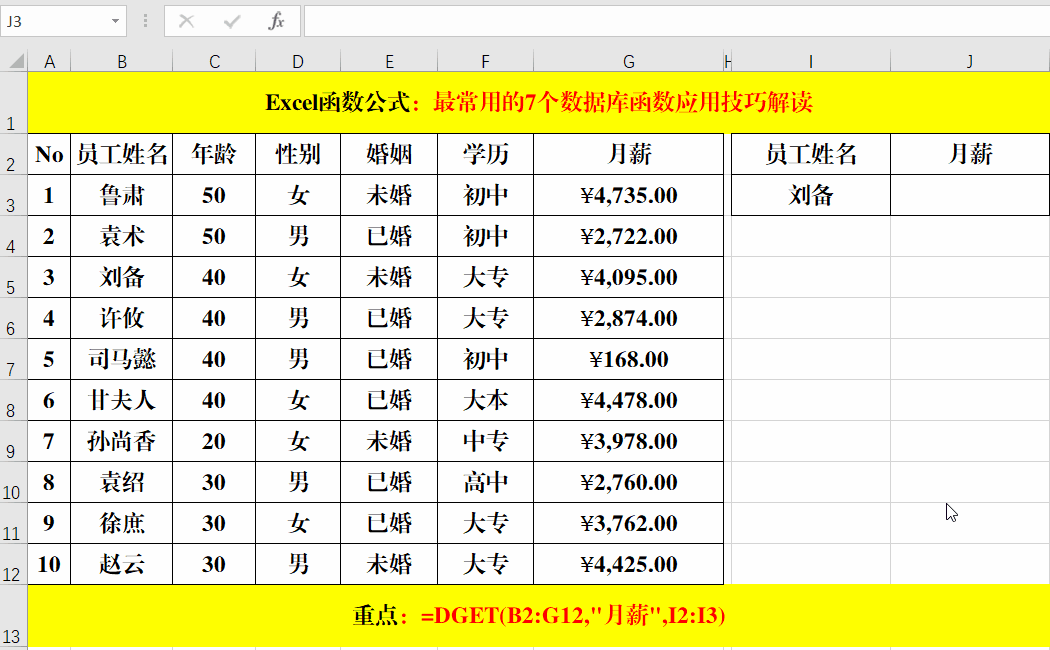
Task: Select column header J
Action: coord(968,60)
